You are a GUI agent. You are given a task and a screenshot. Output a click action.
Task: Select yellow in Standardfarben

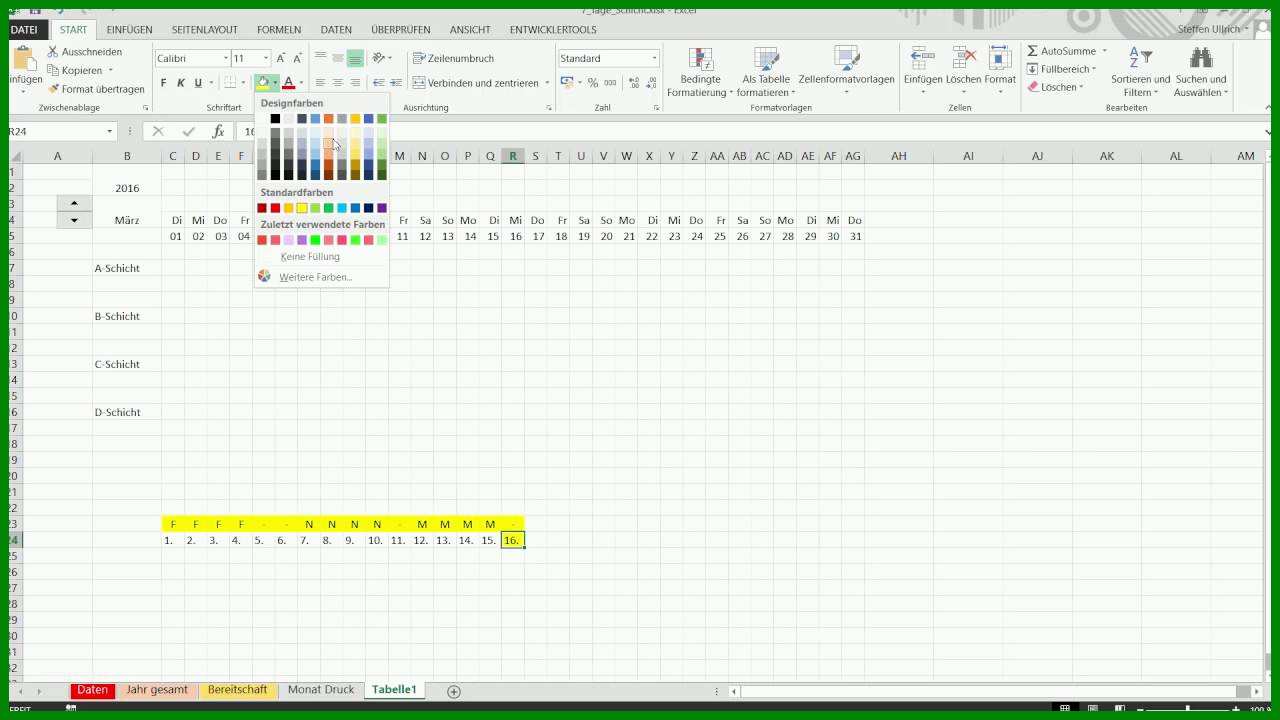click(302, 208)
